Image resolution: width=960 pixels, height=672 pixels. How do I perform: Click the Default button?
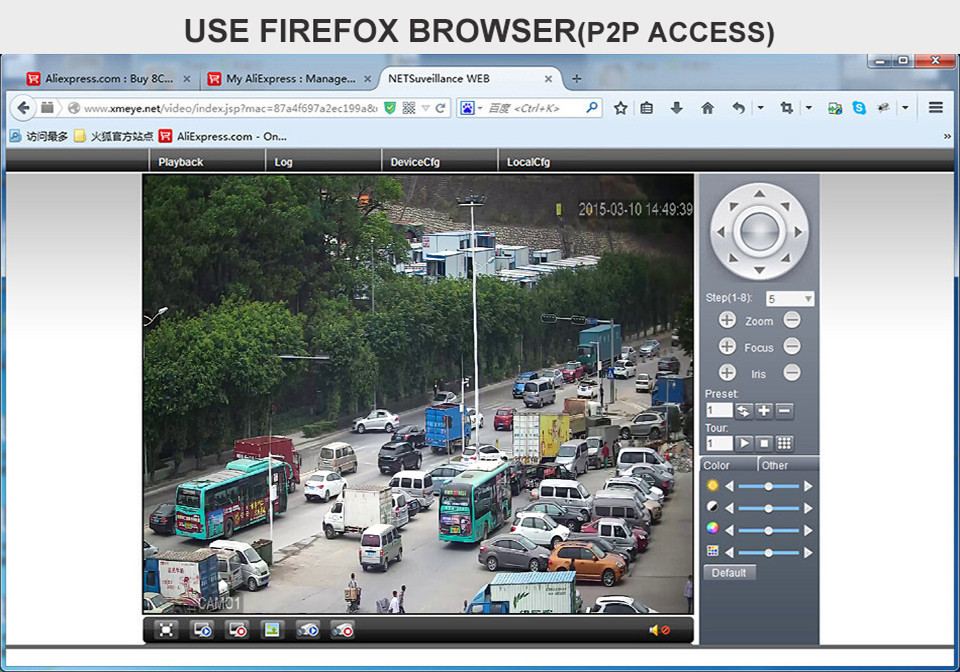730,573
